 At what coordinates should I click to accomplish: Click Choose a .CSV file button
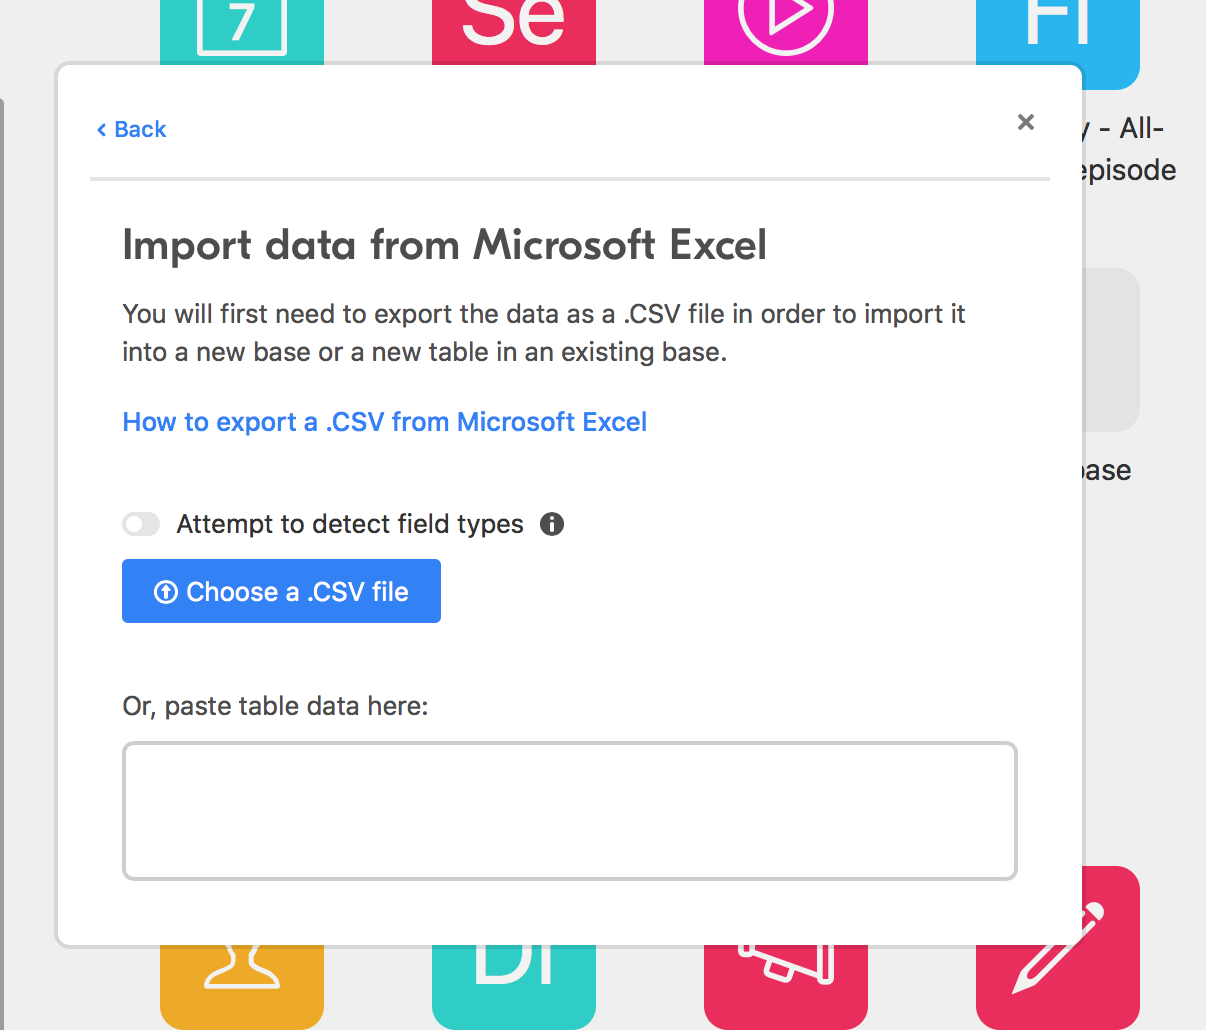pos(281,591)
